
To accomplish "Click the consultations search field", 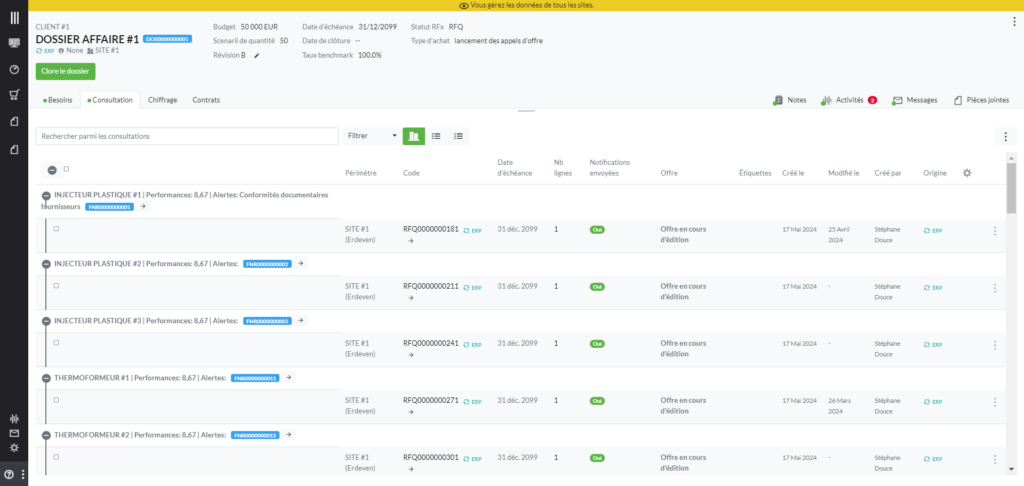I will [186, 136].
